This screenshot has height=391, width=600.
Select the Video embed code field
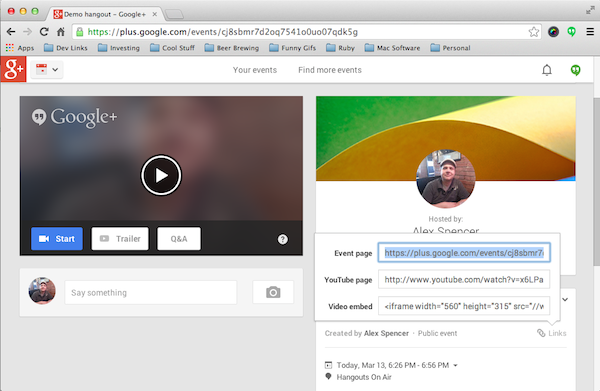(x=464, y=306)
